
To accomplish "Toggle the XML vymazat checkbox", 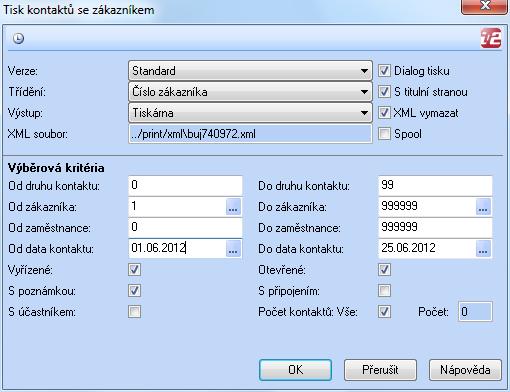I will click(x=384, y=113).
